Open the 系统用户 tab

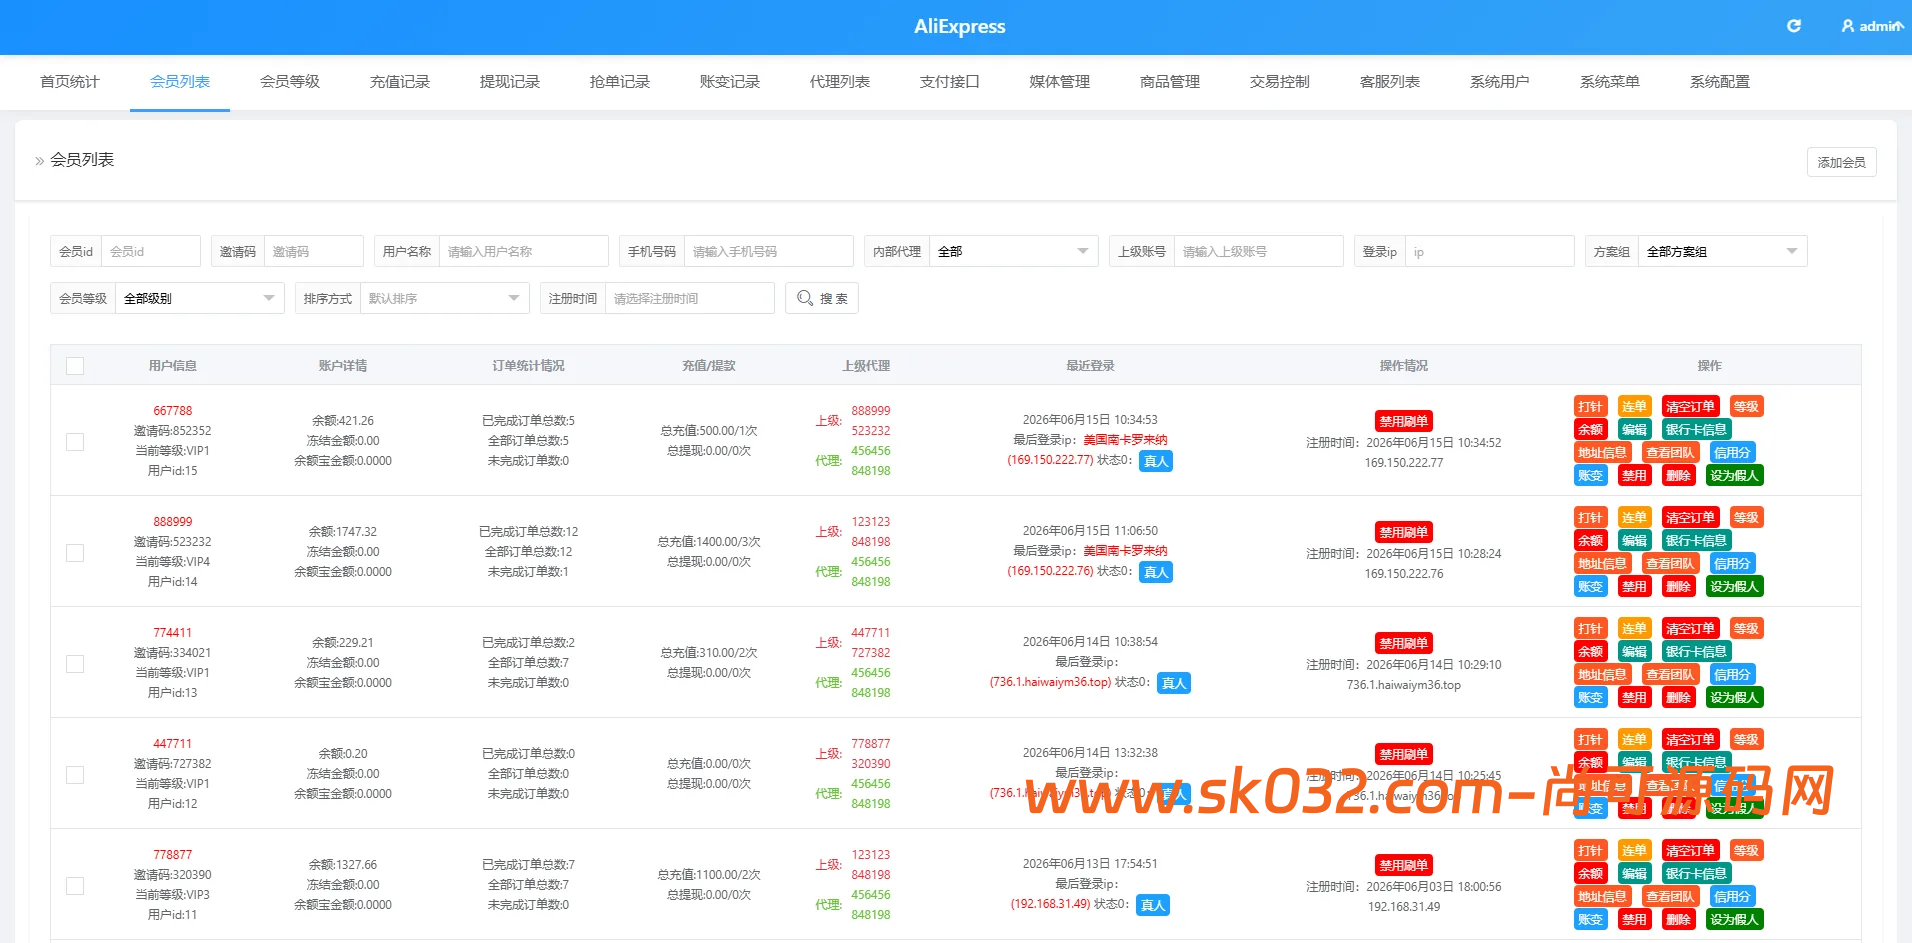(x=1500, y=82)
